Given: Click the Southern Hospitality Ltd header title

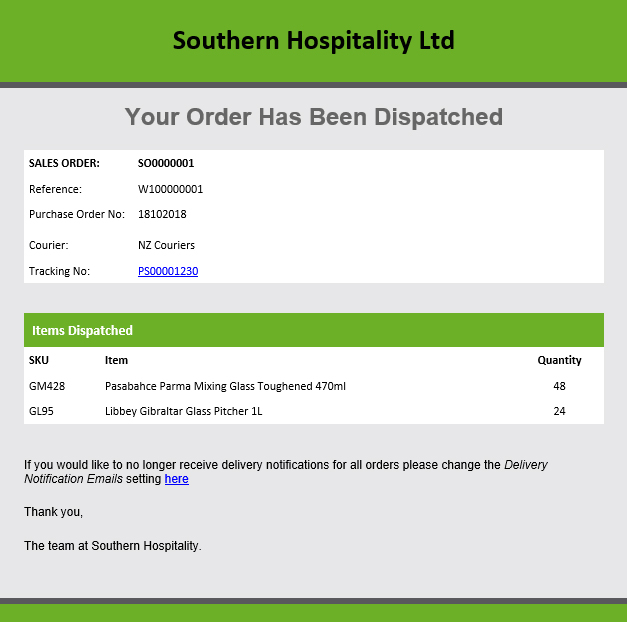Looking at the screenshot, I should tap(314, 40).
